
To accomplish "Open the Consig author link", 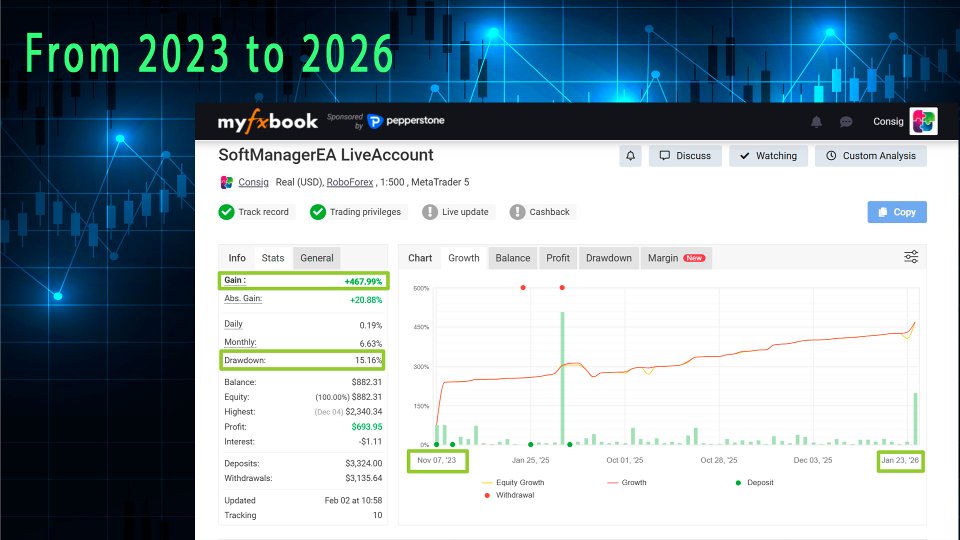I will point(253,182).
